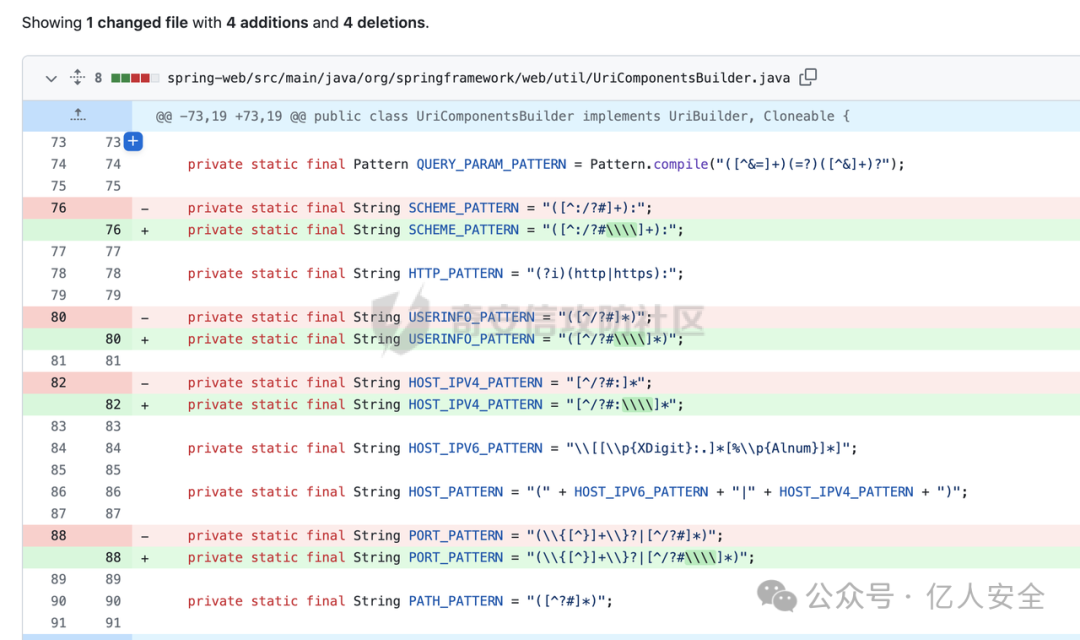Collapse the UriComponentsBuilder.java file diff
The width and height of the screenshot is (1080, 640).
click(51, 78)
